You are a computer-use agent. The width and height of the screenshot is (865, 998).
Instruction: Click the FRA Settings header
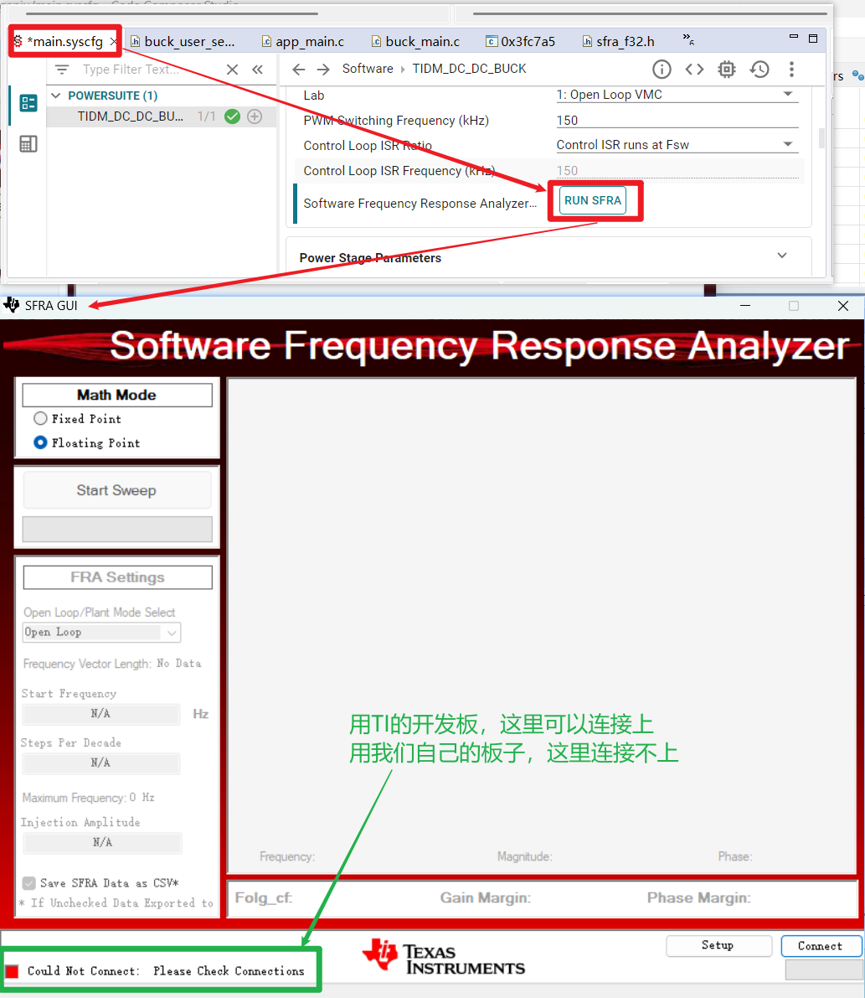[118, 577]
